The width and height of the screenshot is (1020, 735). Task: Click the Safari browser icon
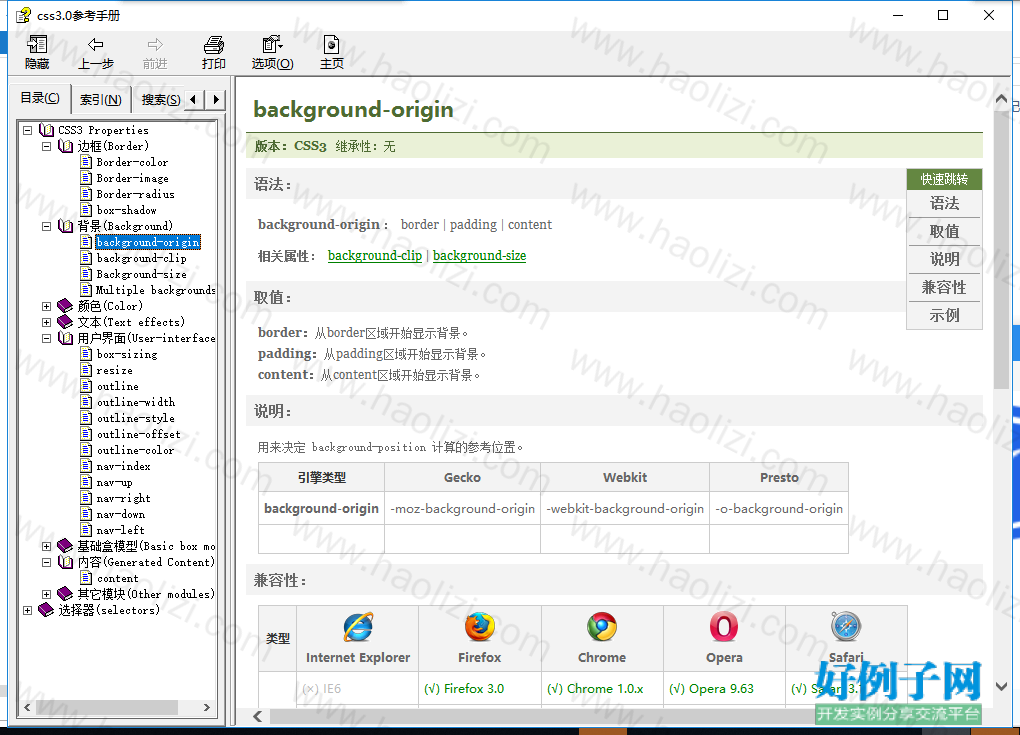click(x=846, y=627)
